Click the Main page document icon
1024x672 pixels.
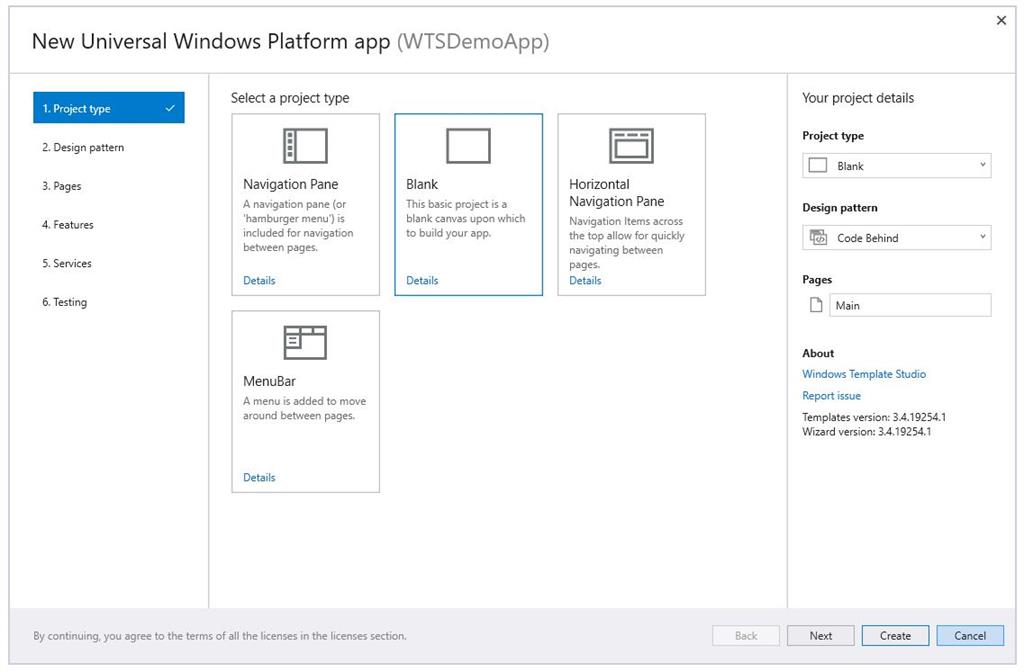pos(814,305)
